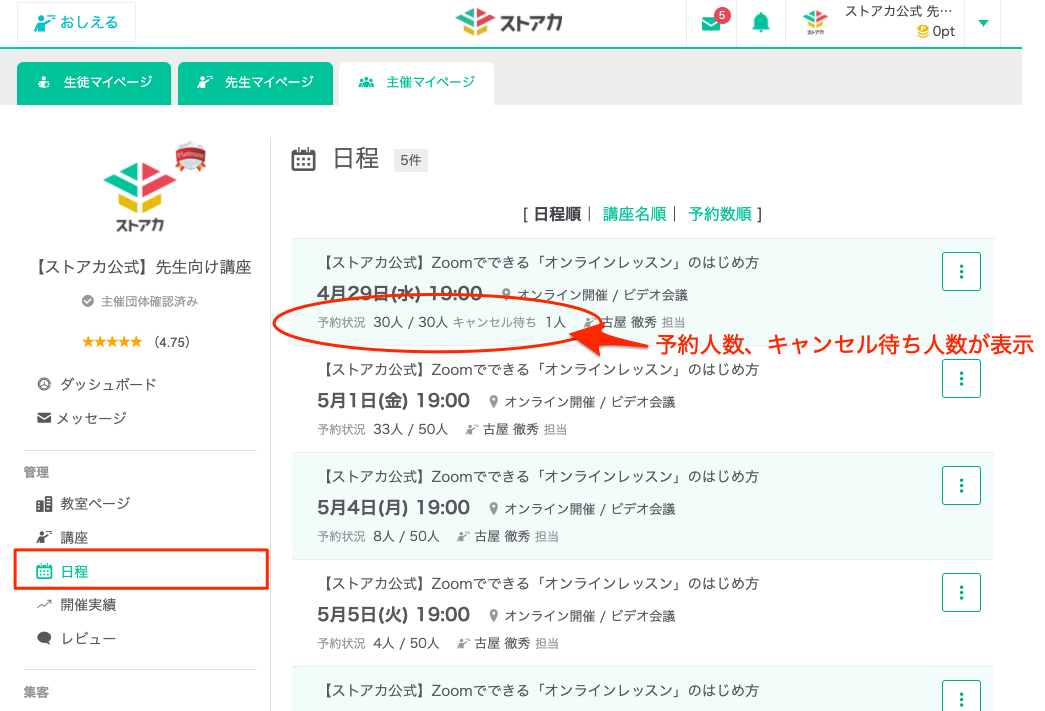Click the 5件 count badge
This screenshot has width=1045, height=711.
pyautogui.click(x=411, y=160)
